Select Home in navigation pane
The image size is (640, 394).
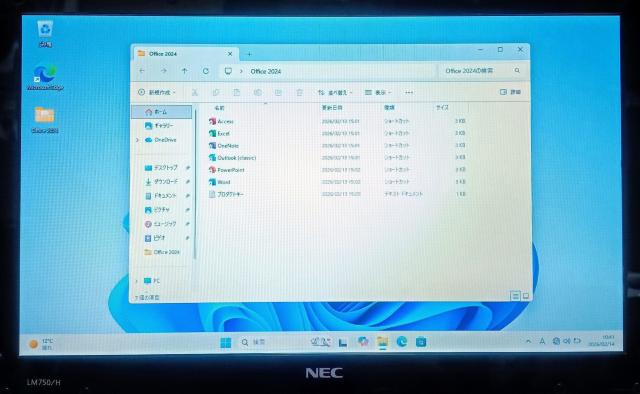(x=162, y=111)
